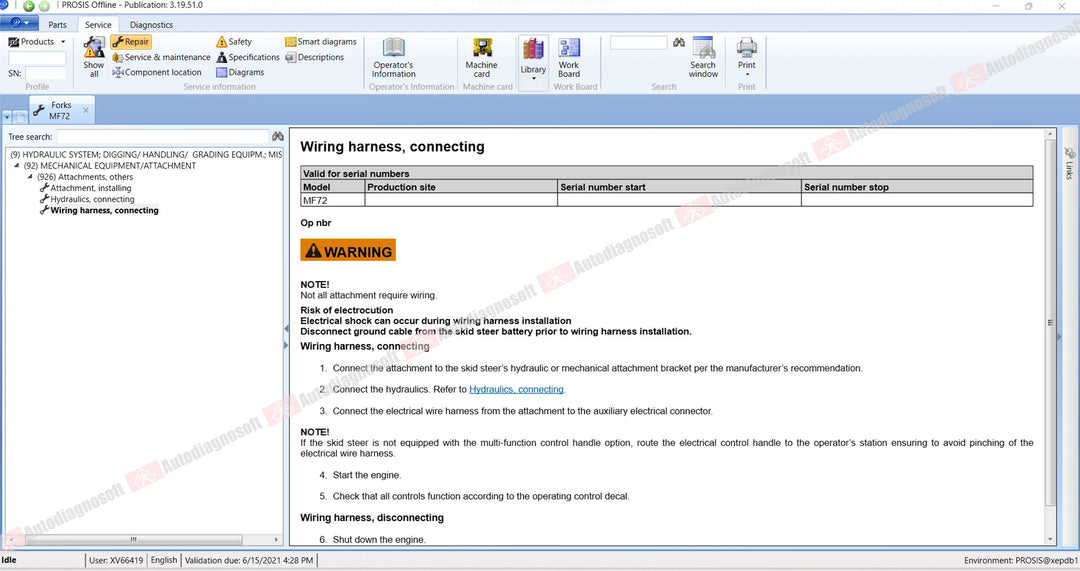
Task: Open the document tab list dropdown
Action: click(7, 117)
